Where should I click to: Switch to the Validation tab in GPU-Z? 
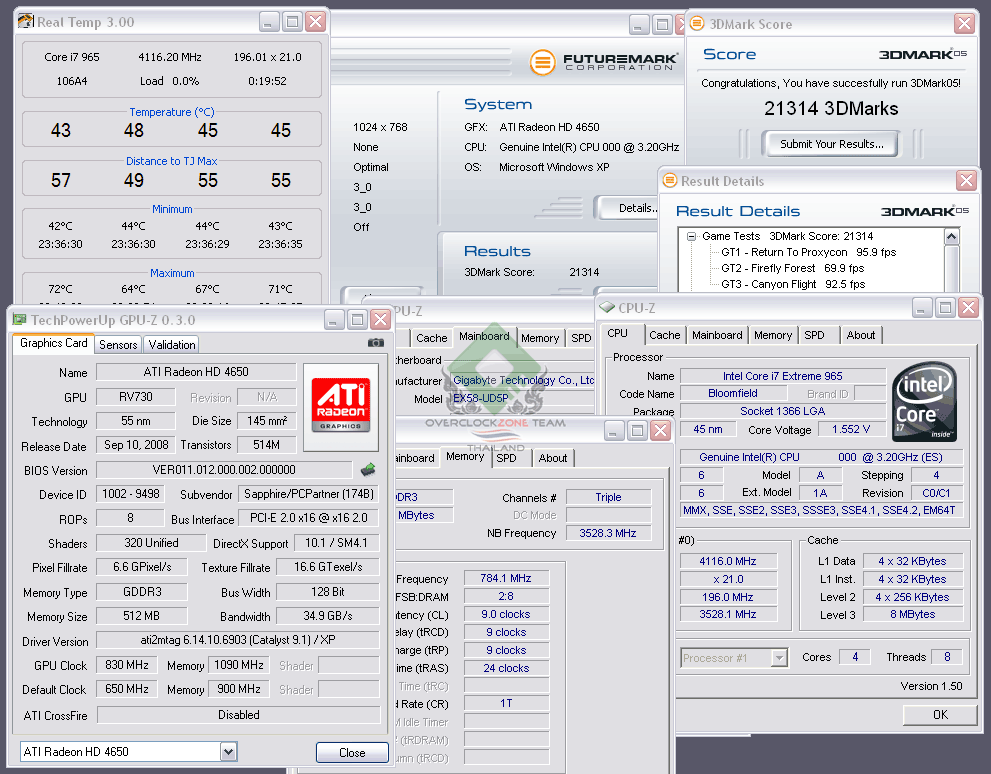171,344
